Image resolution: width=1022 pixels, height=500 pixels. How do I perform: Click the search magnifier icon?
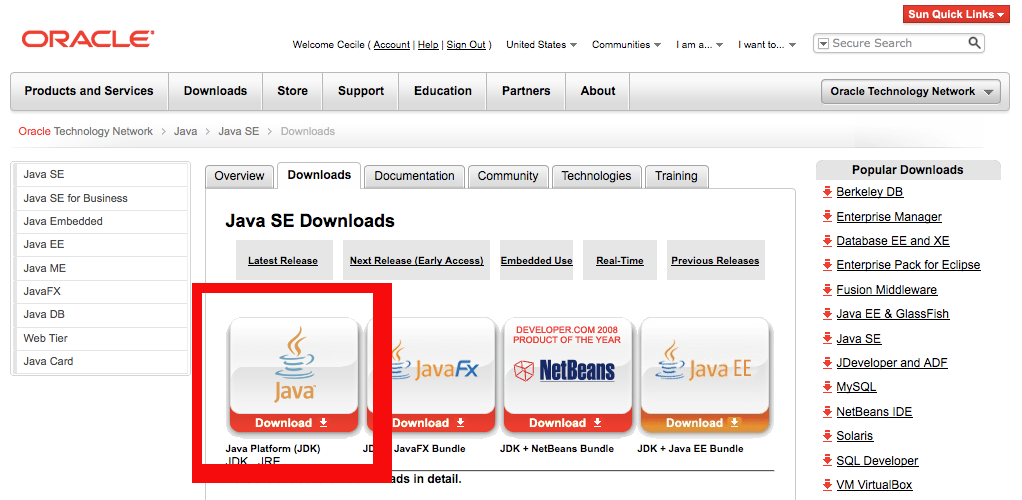point(974,43)
